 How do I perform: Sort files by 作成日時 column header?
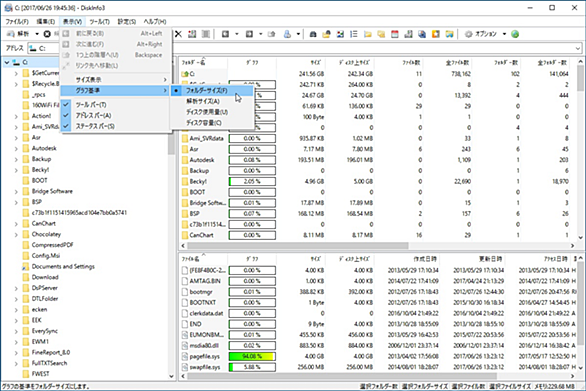pos(407,259)
